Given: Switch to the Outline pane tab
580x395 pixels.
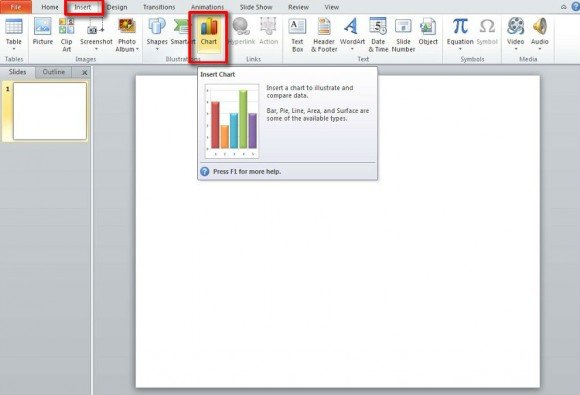Looking at the screenshot, I should pos(54,72).
